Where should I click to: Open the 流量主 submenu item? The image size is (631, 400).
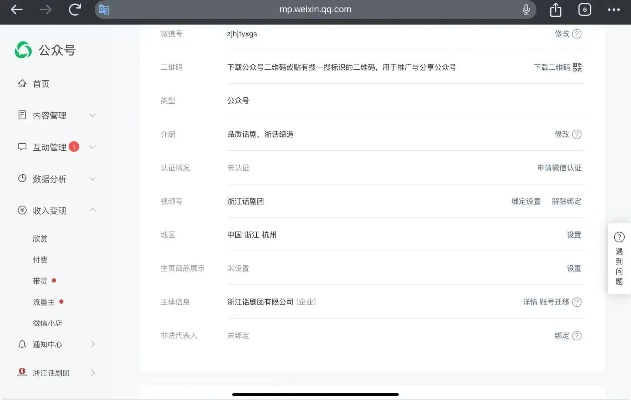click(x=43, y=302)
